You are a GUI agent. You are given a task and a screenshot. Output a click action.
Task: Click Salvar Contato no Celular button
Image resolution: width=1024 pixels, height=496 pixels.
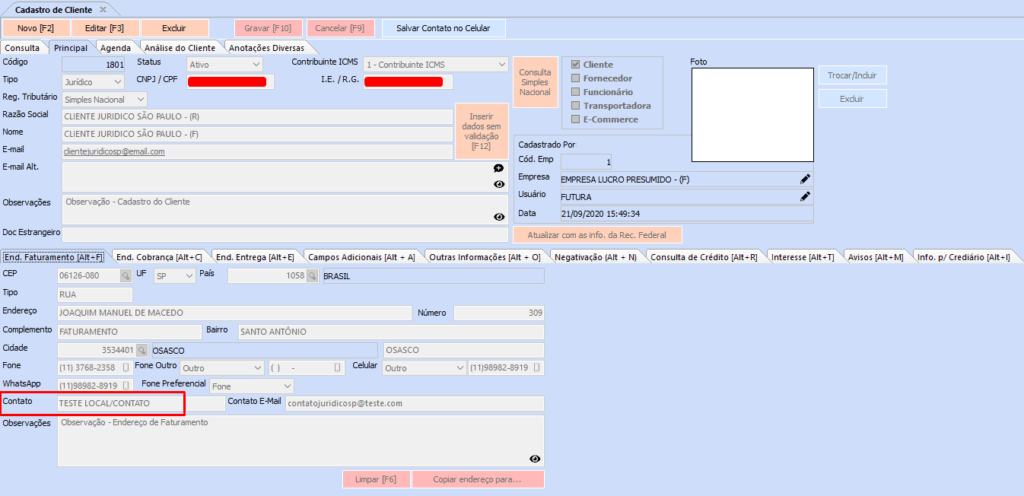point(443,28)
